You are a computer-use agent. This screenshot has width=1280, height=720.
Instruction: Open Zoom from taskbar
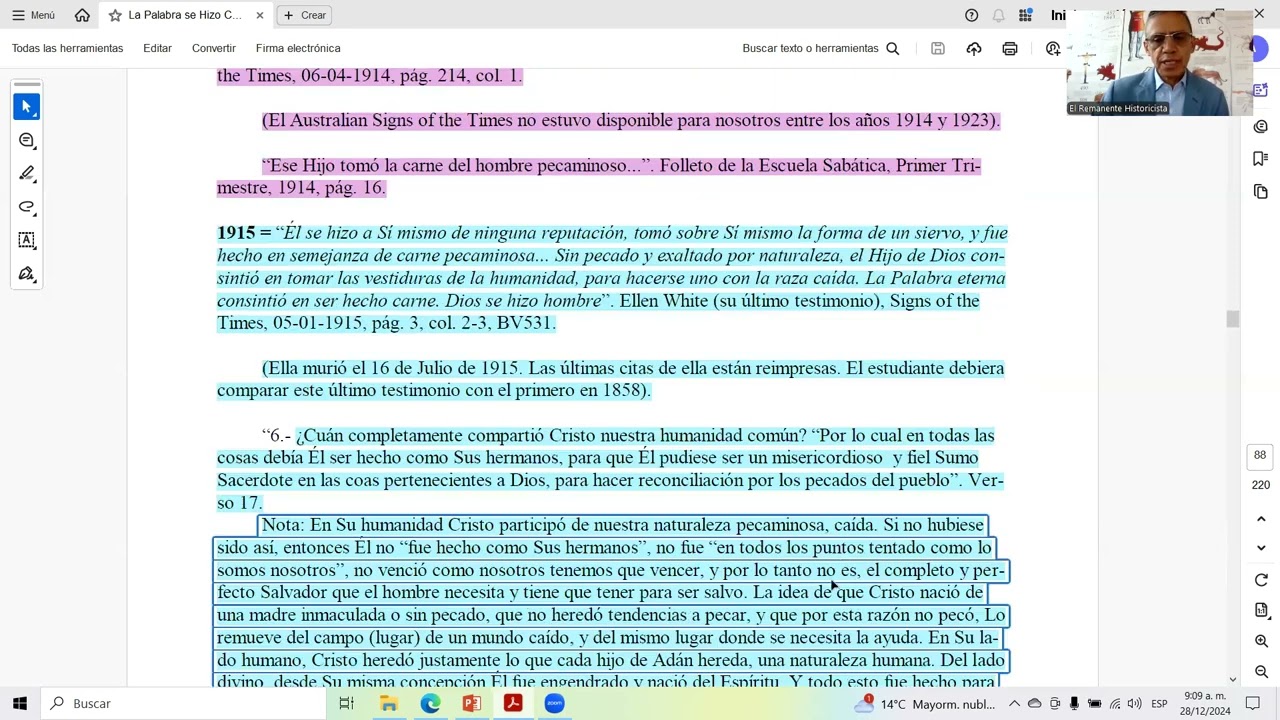click(554, 703)
